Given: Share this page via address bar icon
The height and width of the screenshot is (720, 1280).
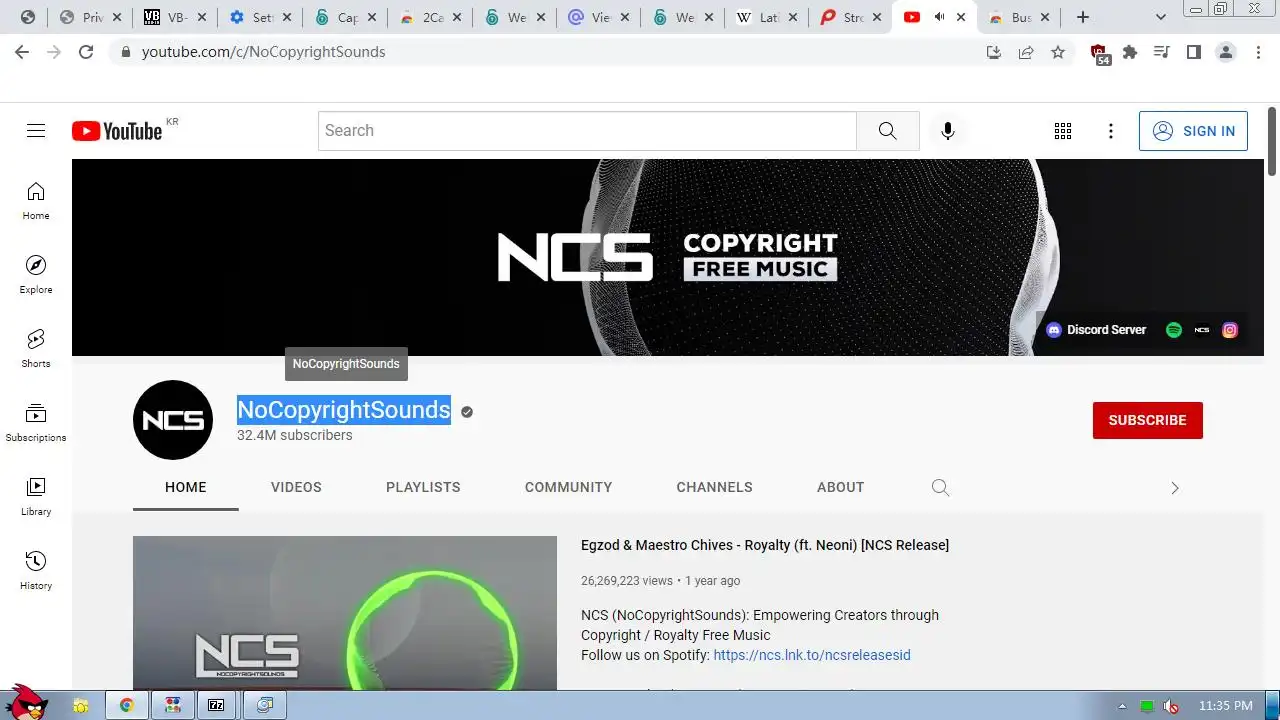Looking at the screenshot, I should 1026,52.
